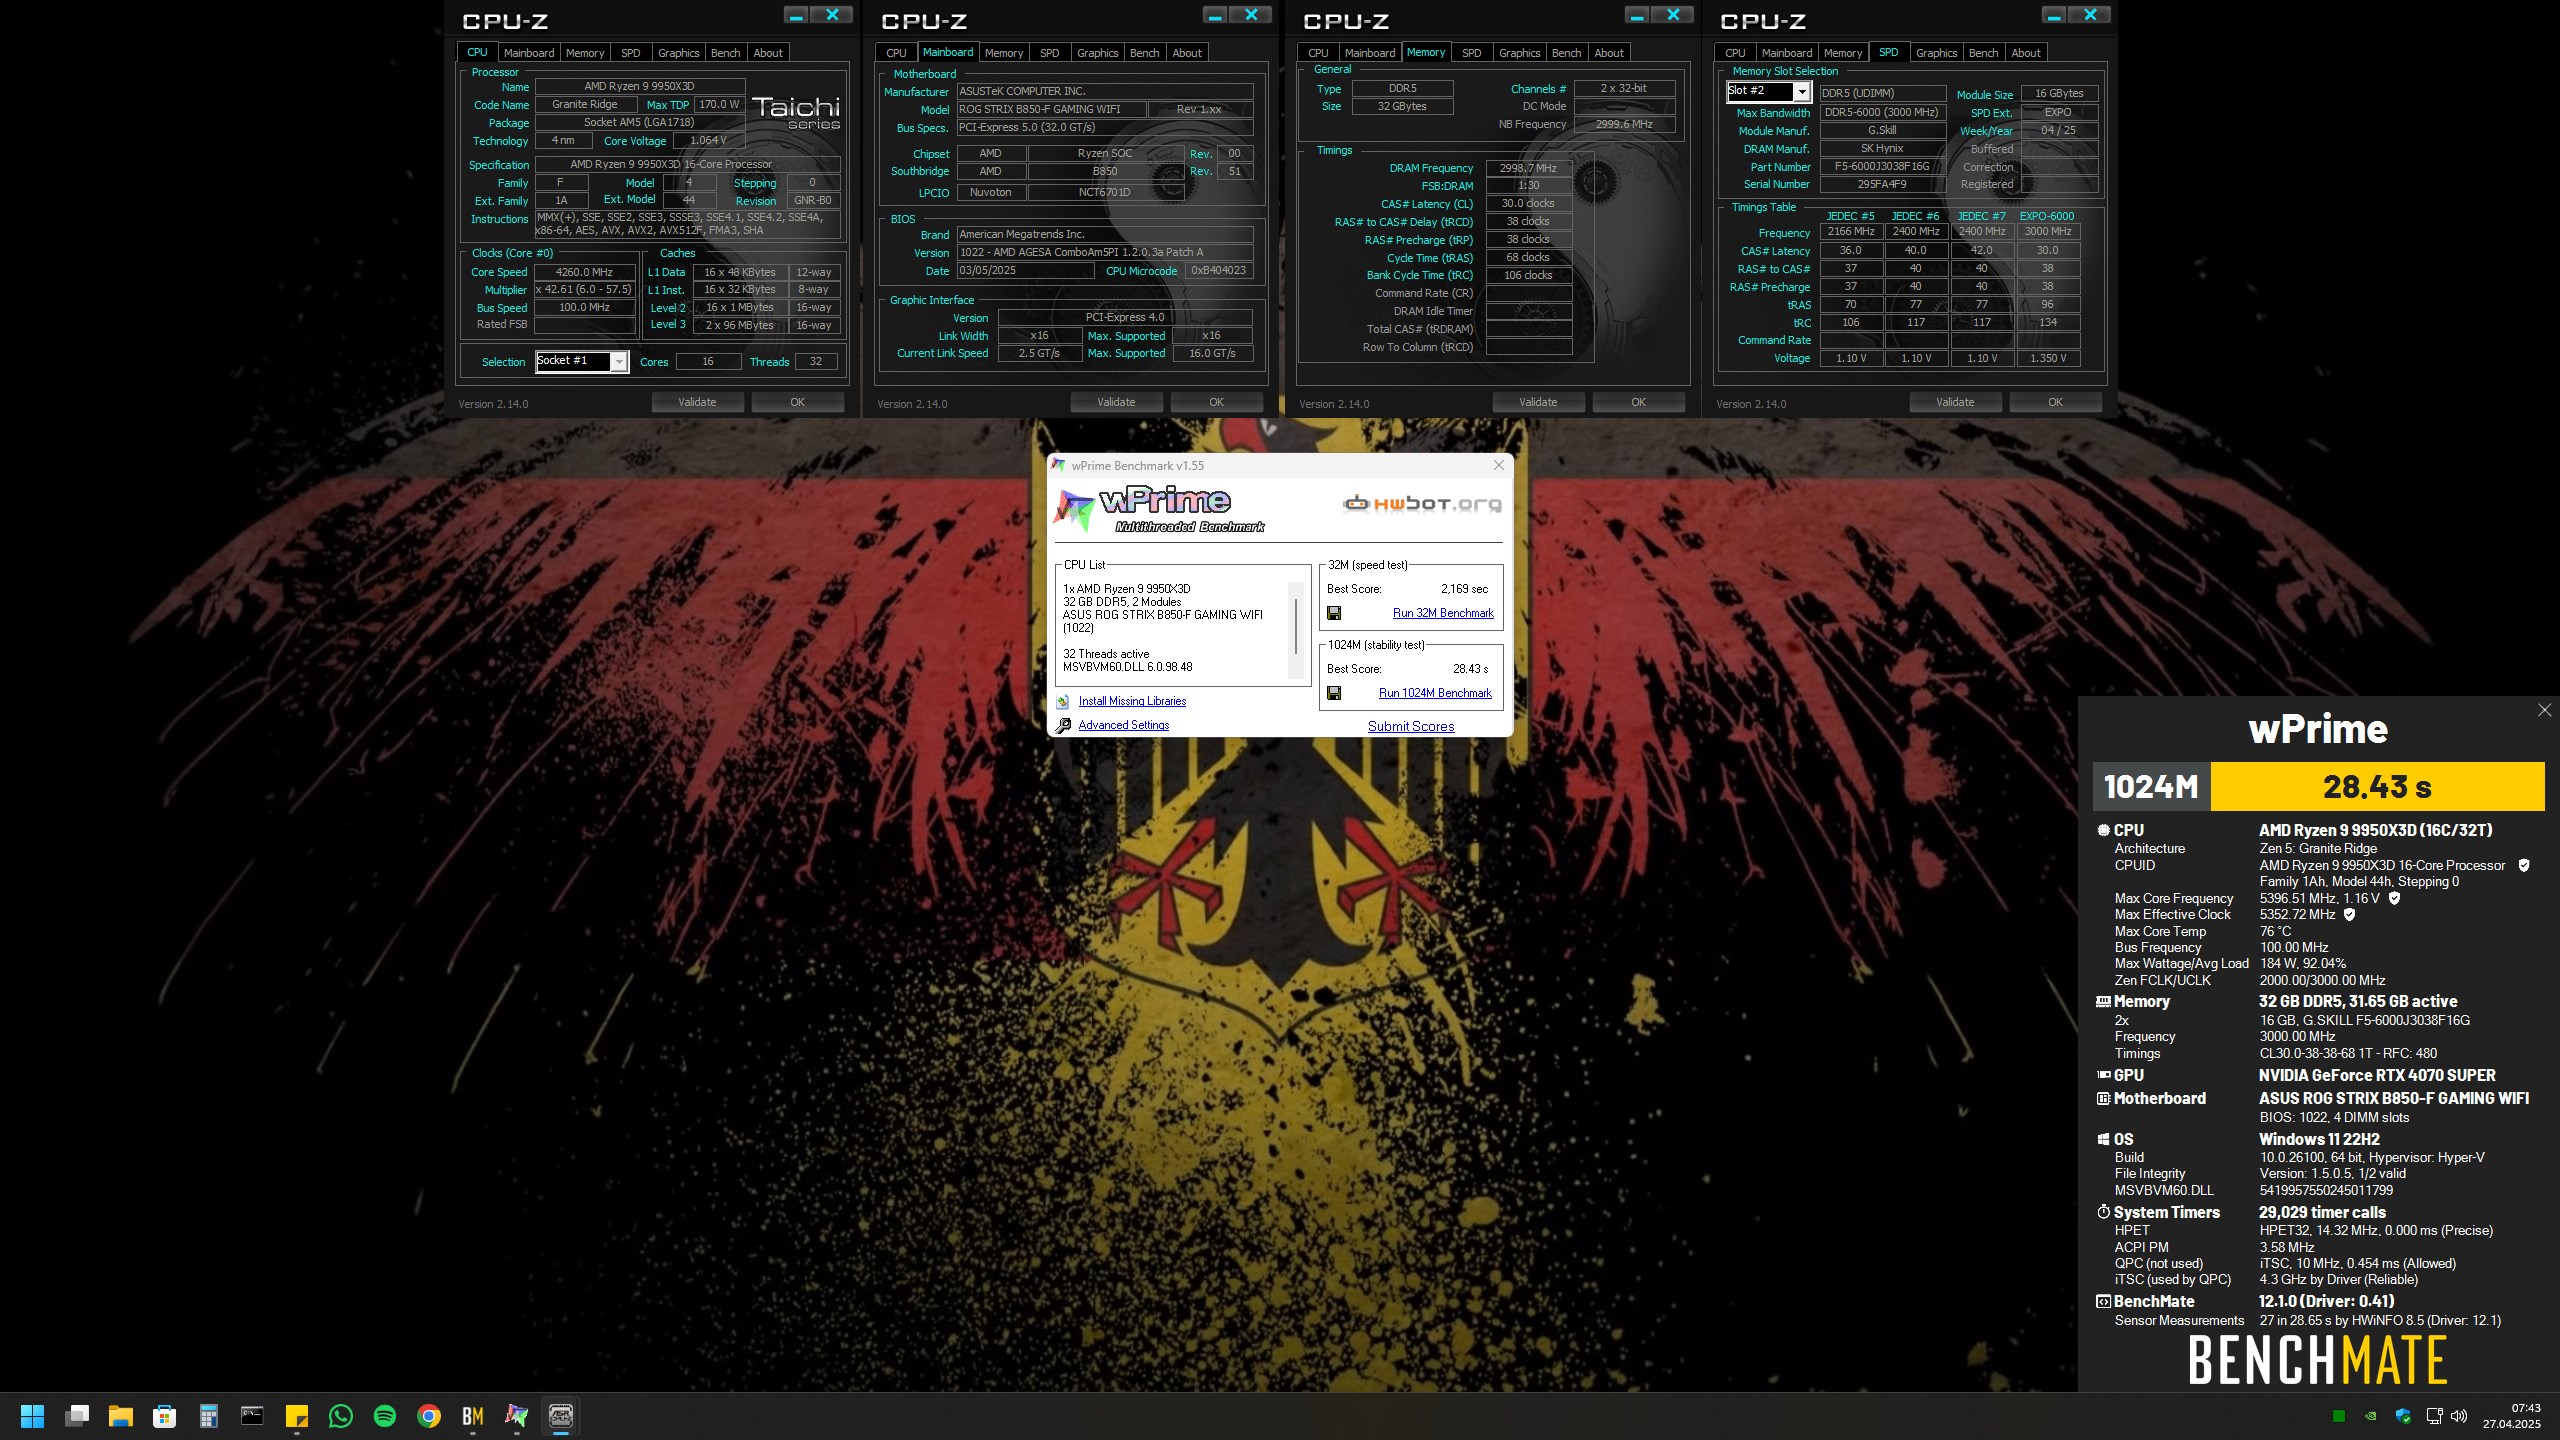Screen dimensions: 2560x1440
Task: Open WhatsApp from the taskbar
Action: point(341,1416)
